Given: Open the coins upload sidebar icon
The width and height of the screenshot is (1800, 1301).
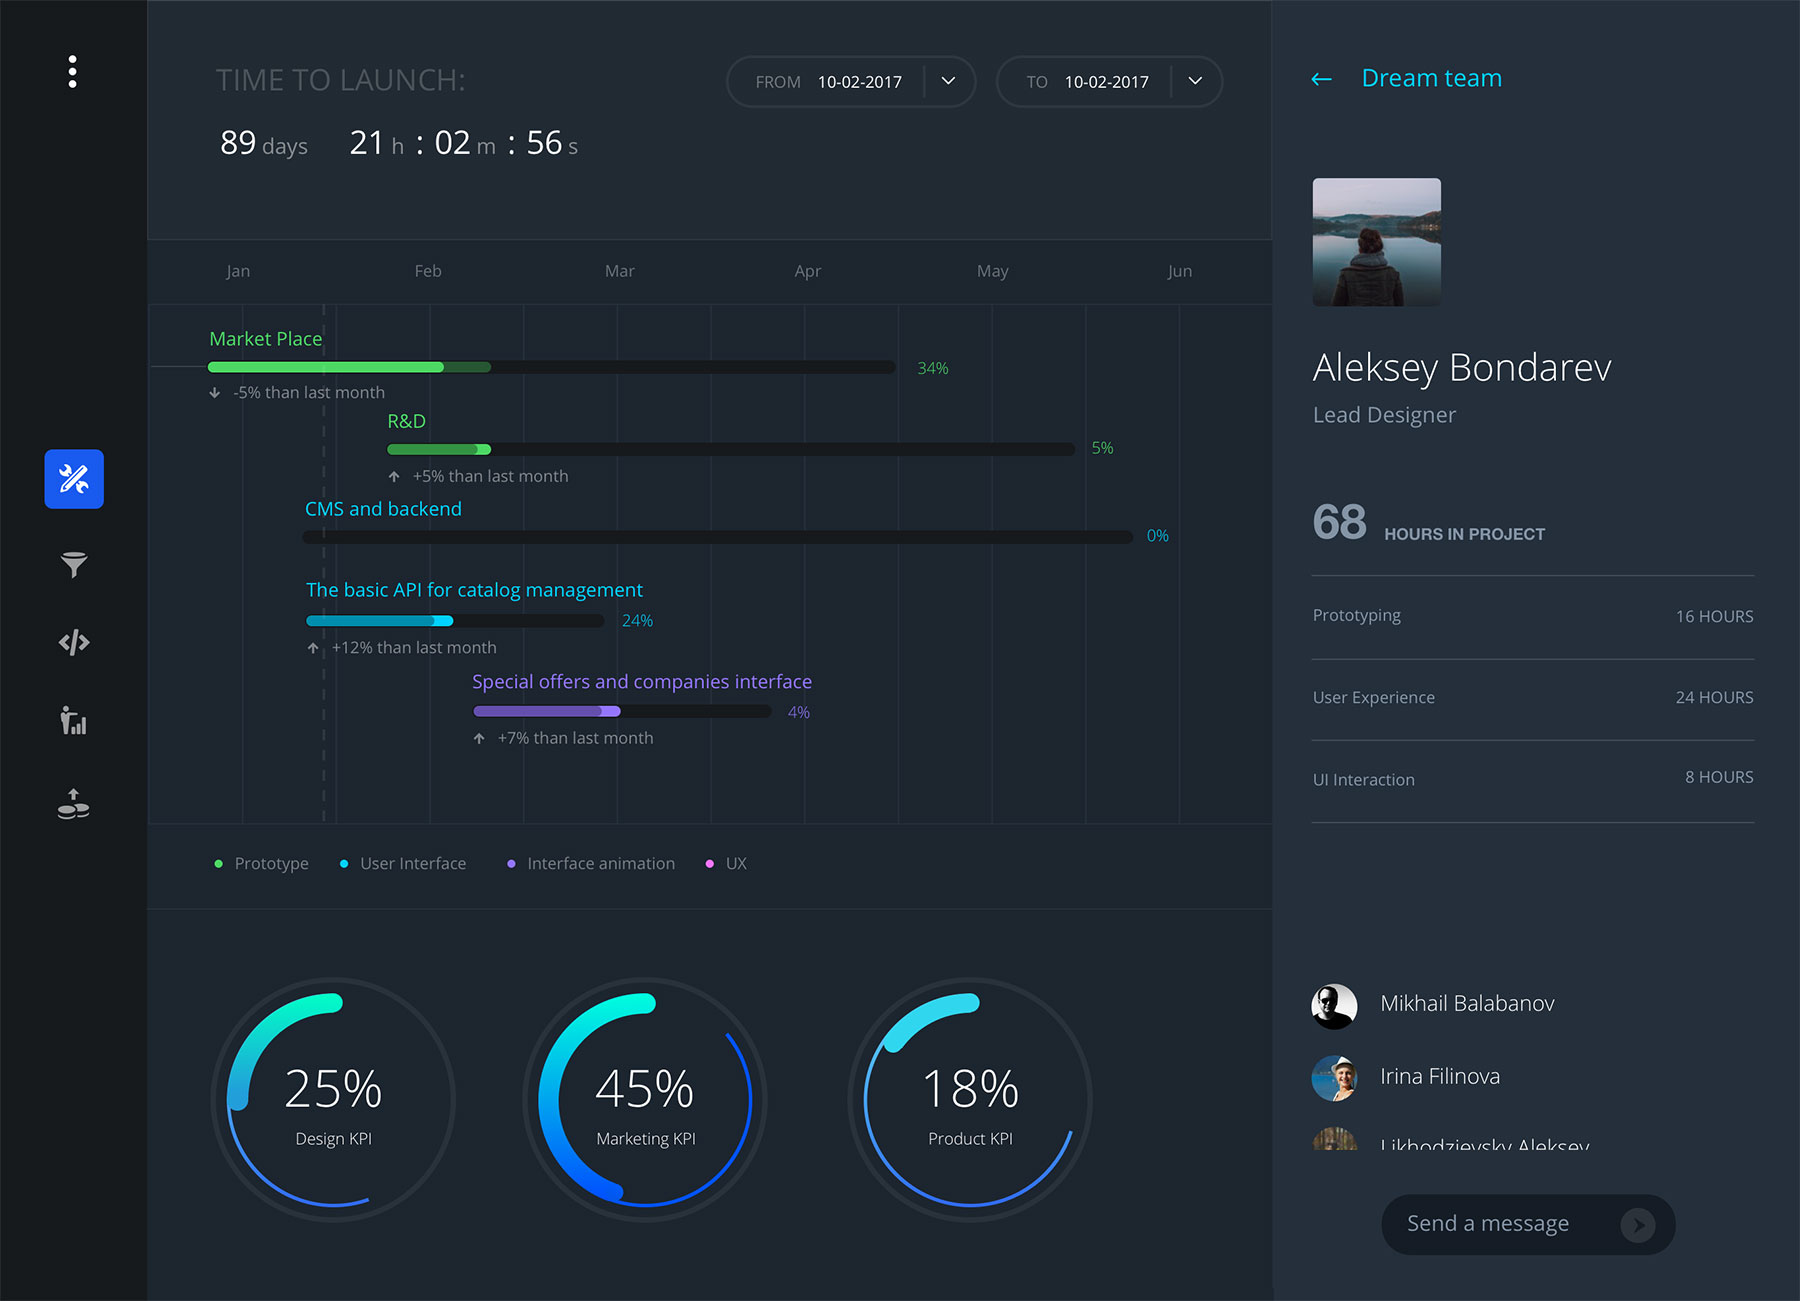Looking at the screenshot, I should coord(74,804).
